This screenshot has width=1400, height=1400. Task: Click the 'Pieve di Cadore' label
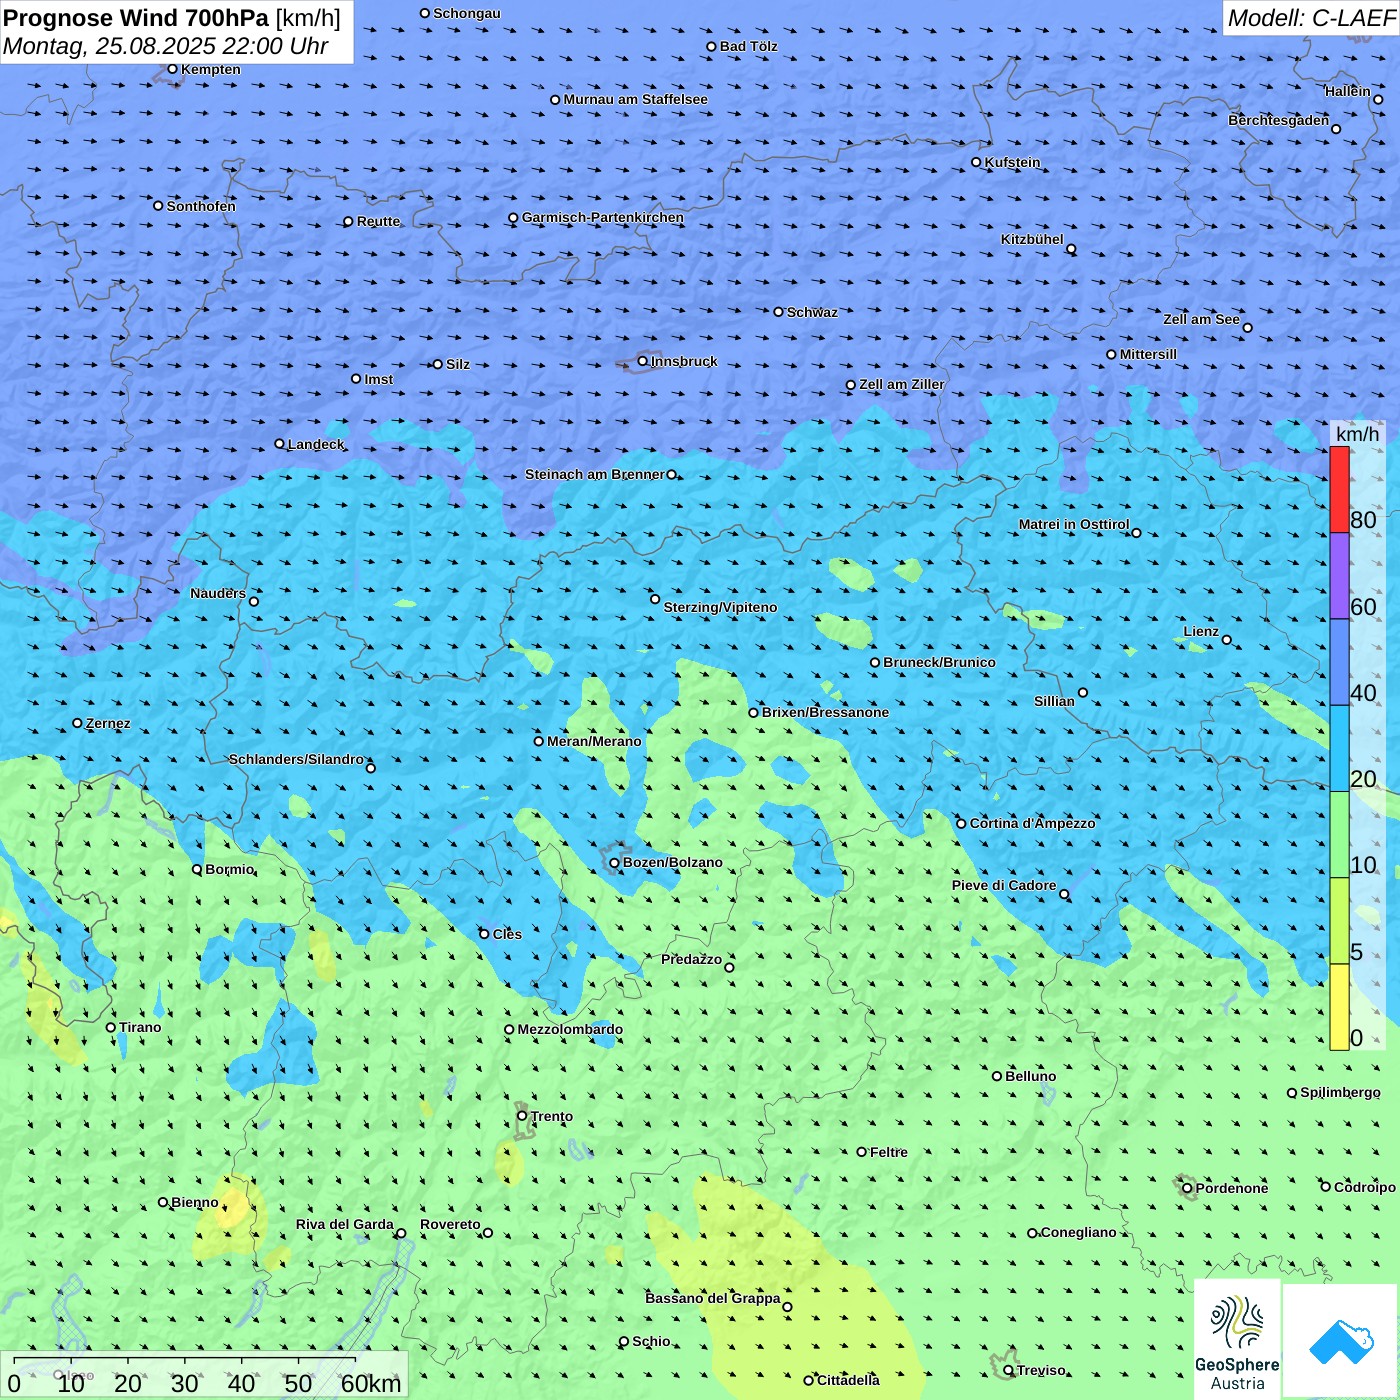coord(1004,885)
